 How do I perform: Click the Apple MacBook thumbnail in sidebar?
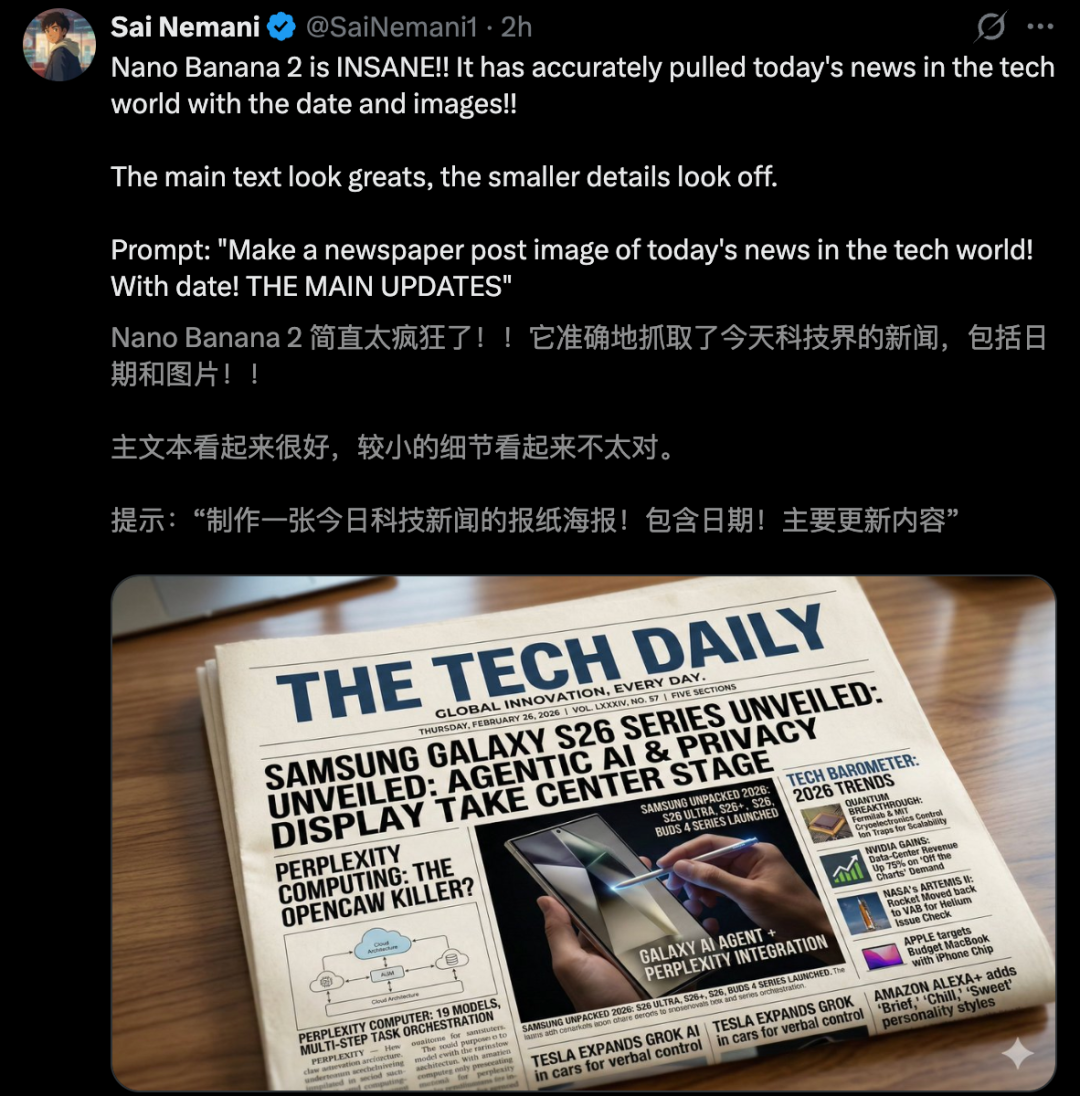pyautogui.click(x=883, y=956)
